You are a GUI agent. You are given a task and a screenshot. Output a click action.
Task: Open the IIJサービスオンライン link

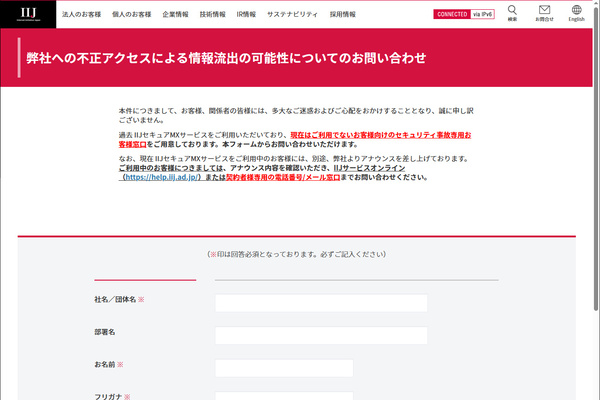pyautogui.click(x=369, y=168)
